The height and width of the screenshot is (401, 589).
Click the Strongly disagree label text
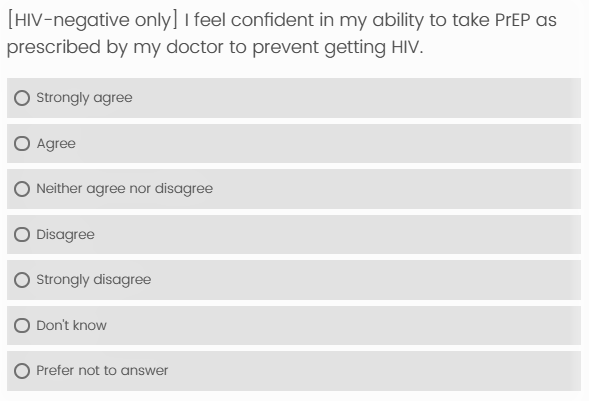tap(94, 280)
